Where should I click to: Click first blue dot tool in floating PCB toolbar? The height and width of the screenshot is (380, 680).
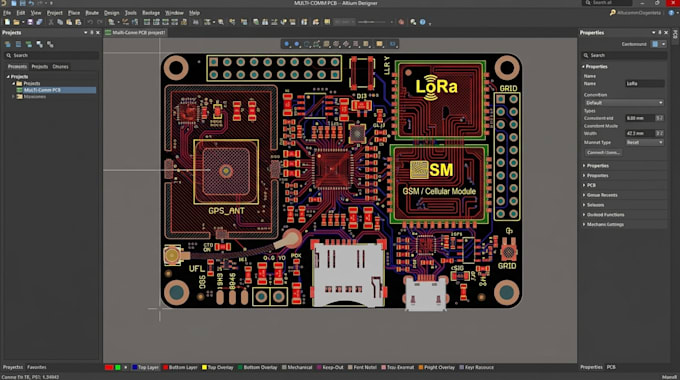(x=287, y=44)
